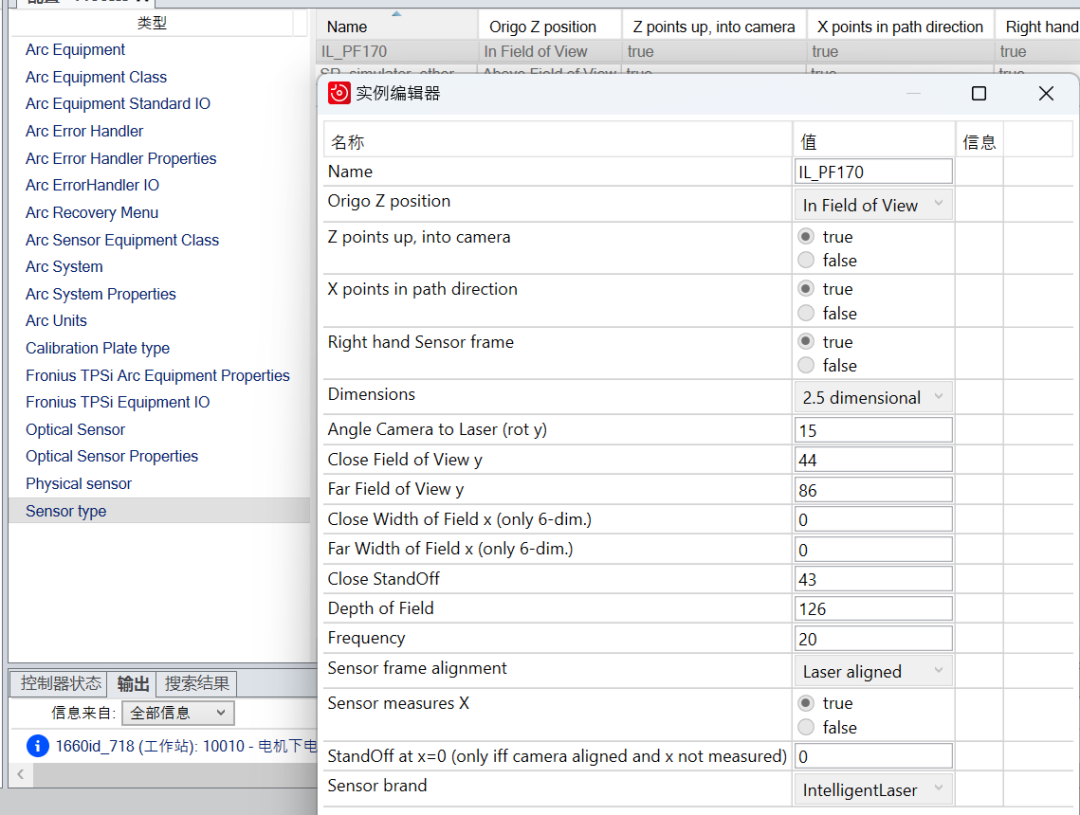Open the Dimensions dropdown
The width and height of the screenshot is (1080, 815).
pos(873,398)
